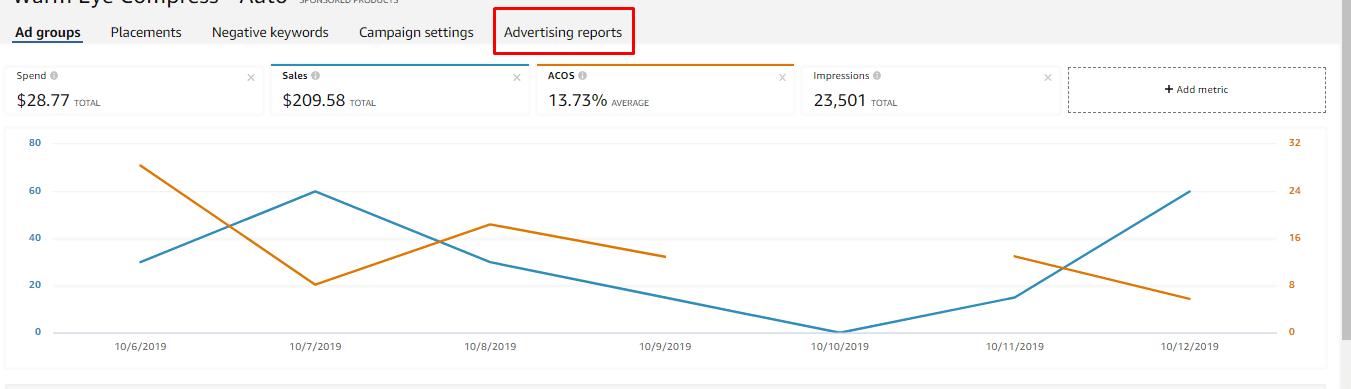Screen dimensions: 1351x389
Task: Select the Spend $28.77 metric card
Action: (134, 90)
